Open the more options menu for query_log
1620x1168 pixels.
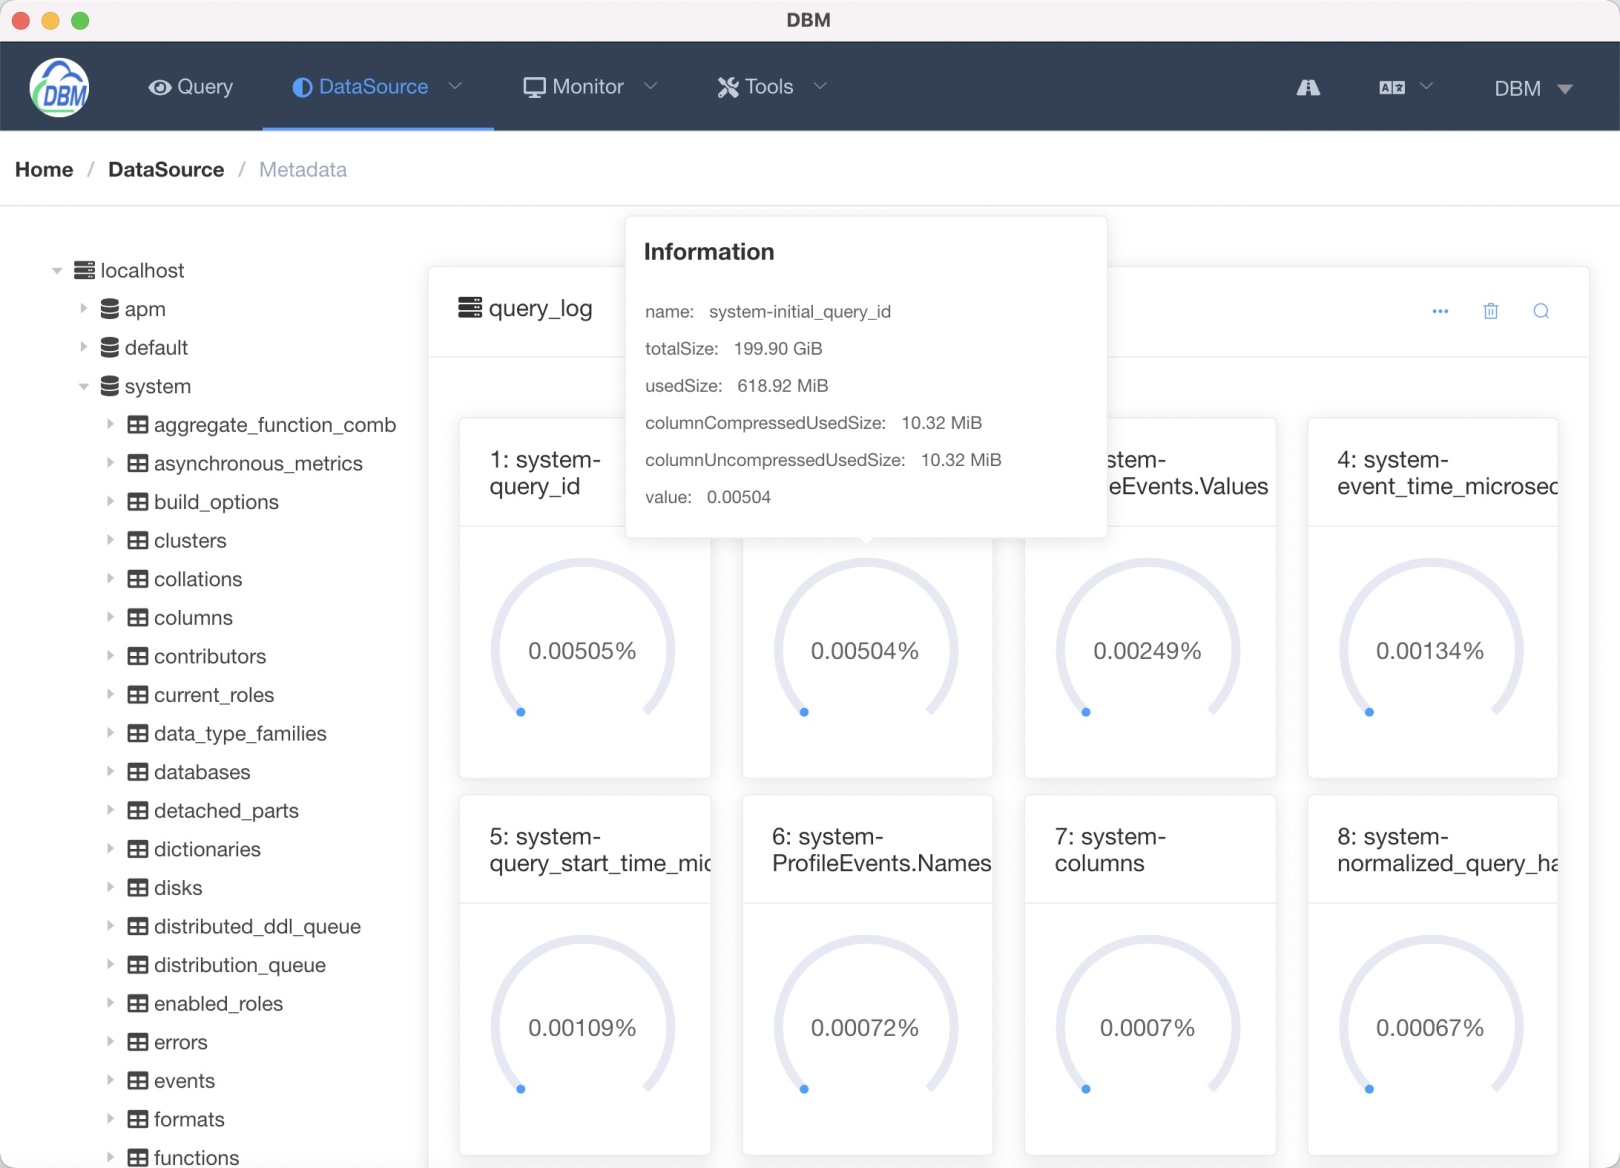pyautogui.click(x=1440, y=311)
